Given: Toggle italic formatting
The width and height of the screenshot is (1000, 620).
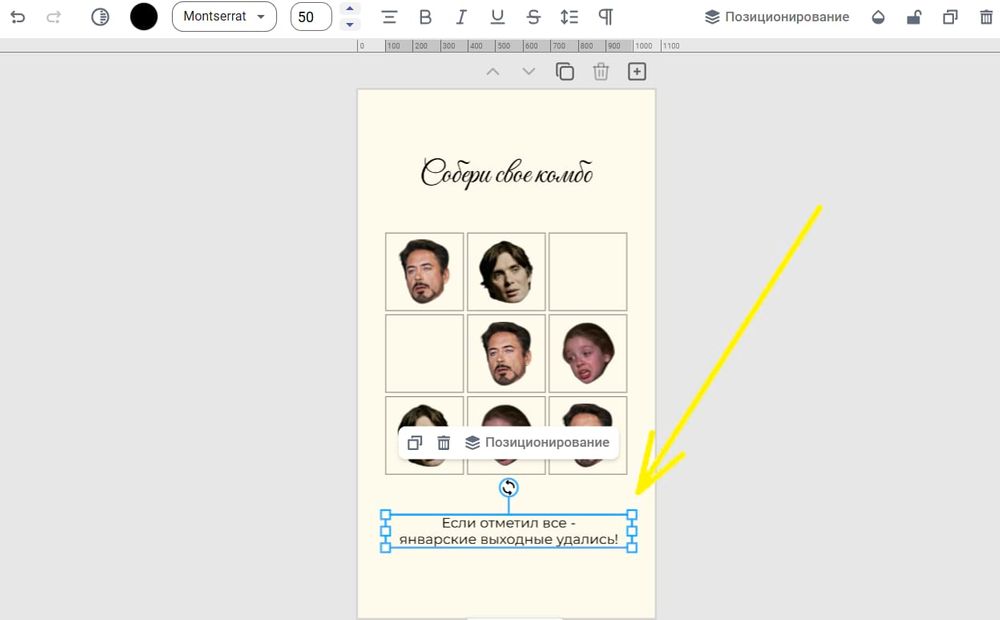Looking at the screenshot, I should (461, 17).
